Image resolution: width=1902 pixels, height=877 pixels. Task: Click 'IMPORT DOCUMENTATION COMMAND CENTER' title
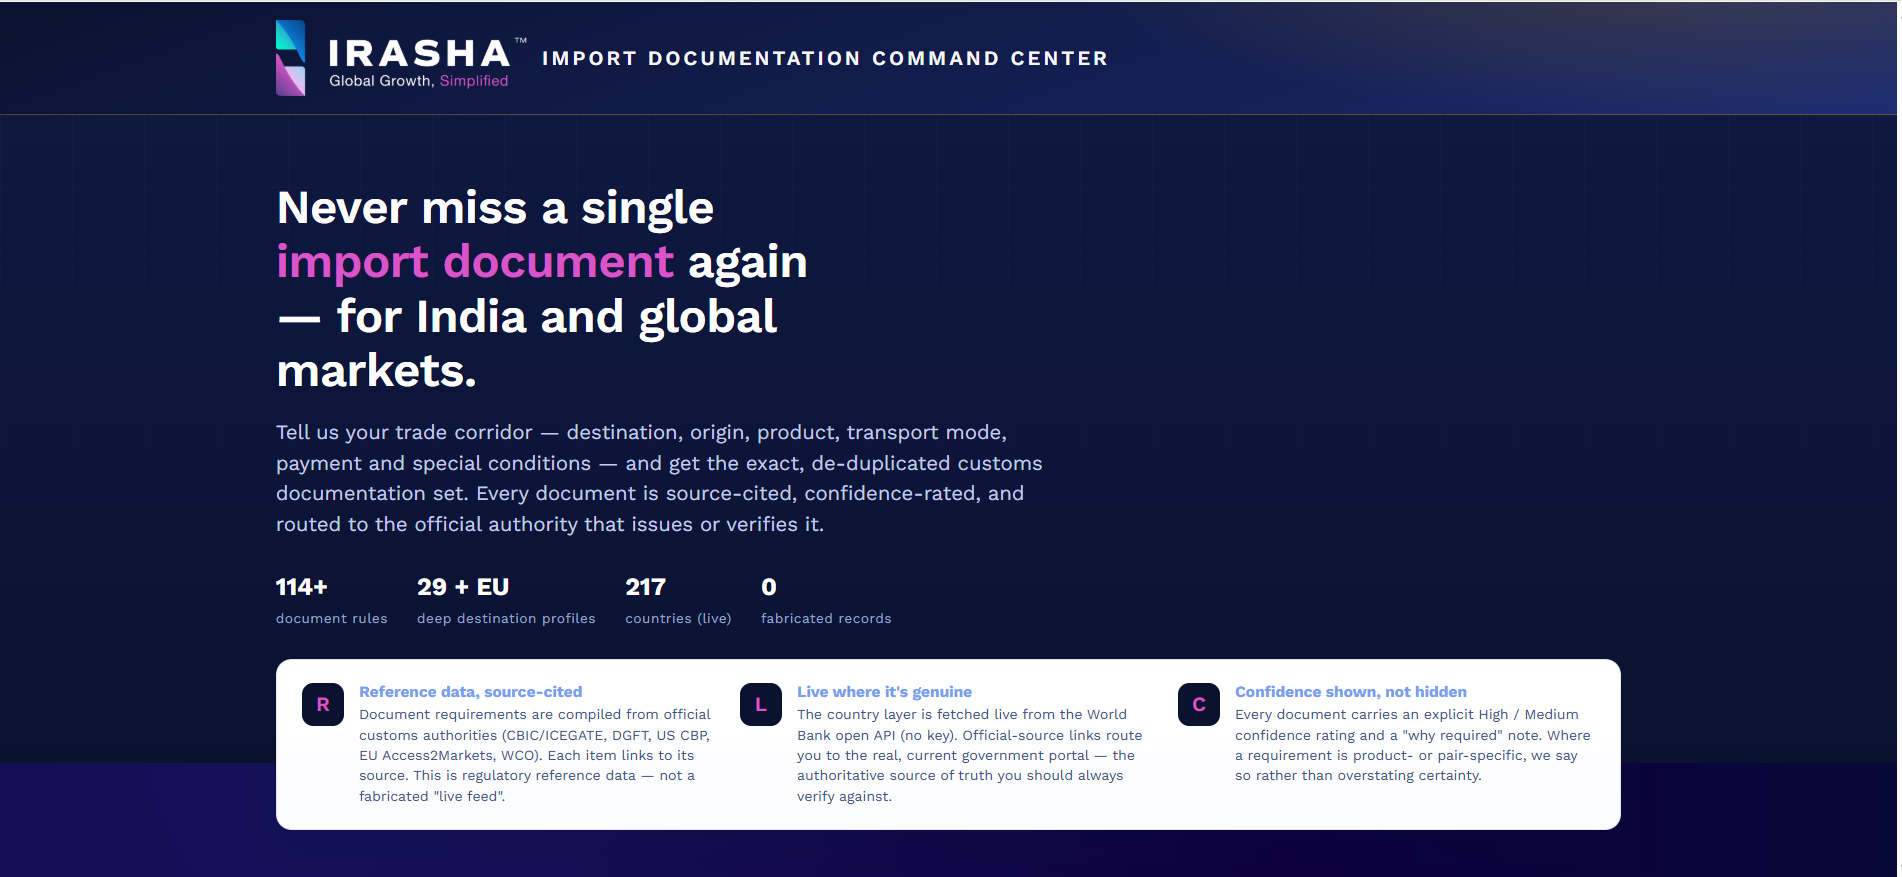click(825, 58)
